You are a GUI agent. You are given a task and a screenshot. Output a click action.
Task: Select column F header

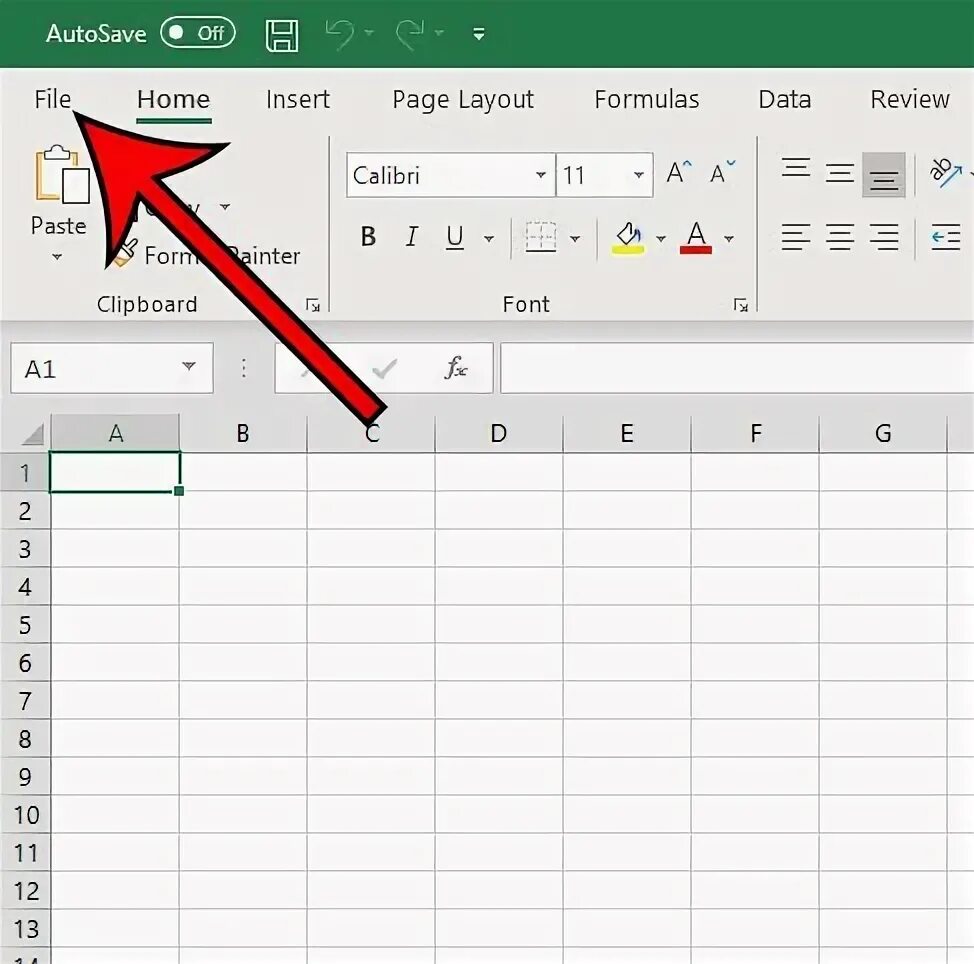(x=755, y=433)
